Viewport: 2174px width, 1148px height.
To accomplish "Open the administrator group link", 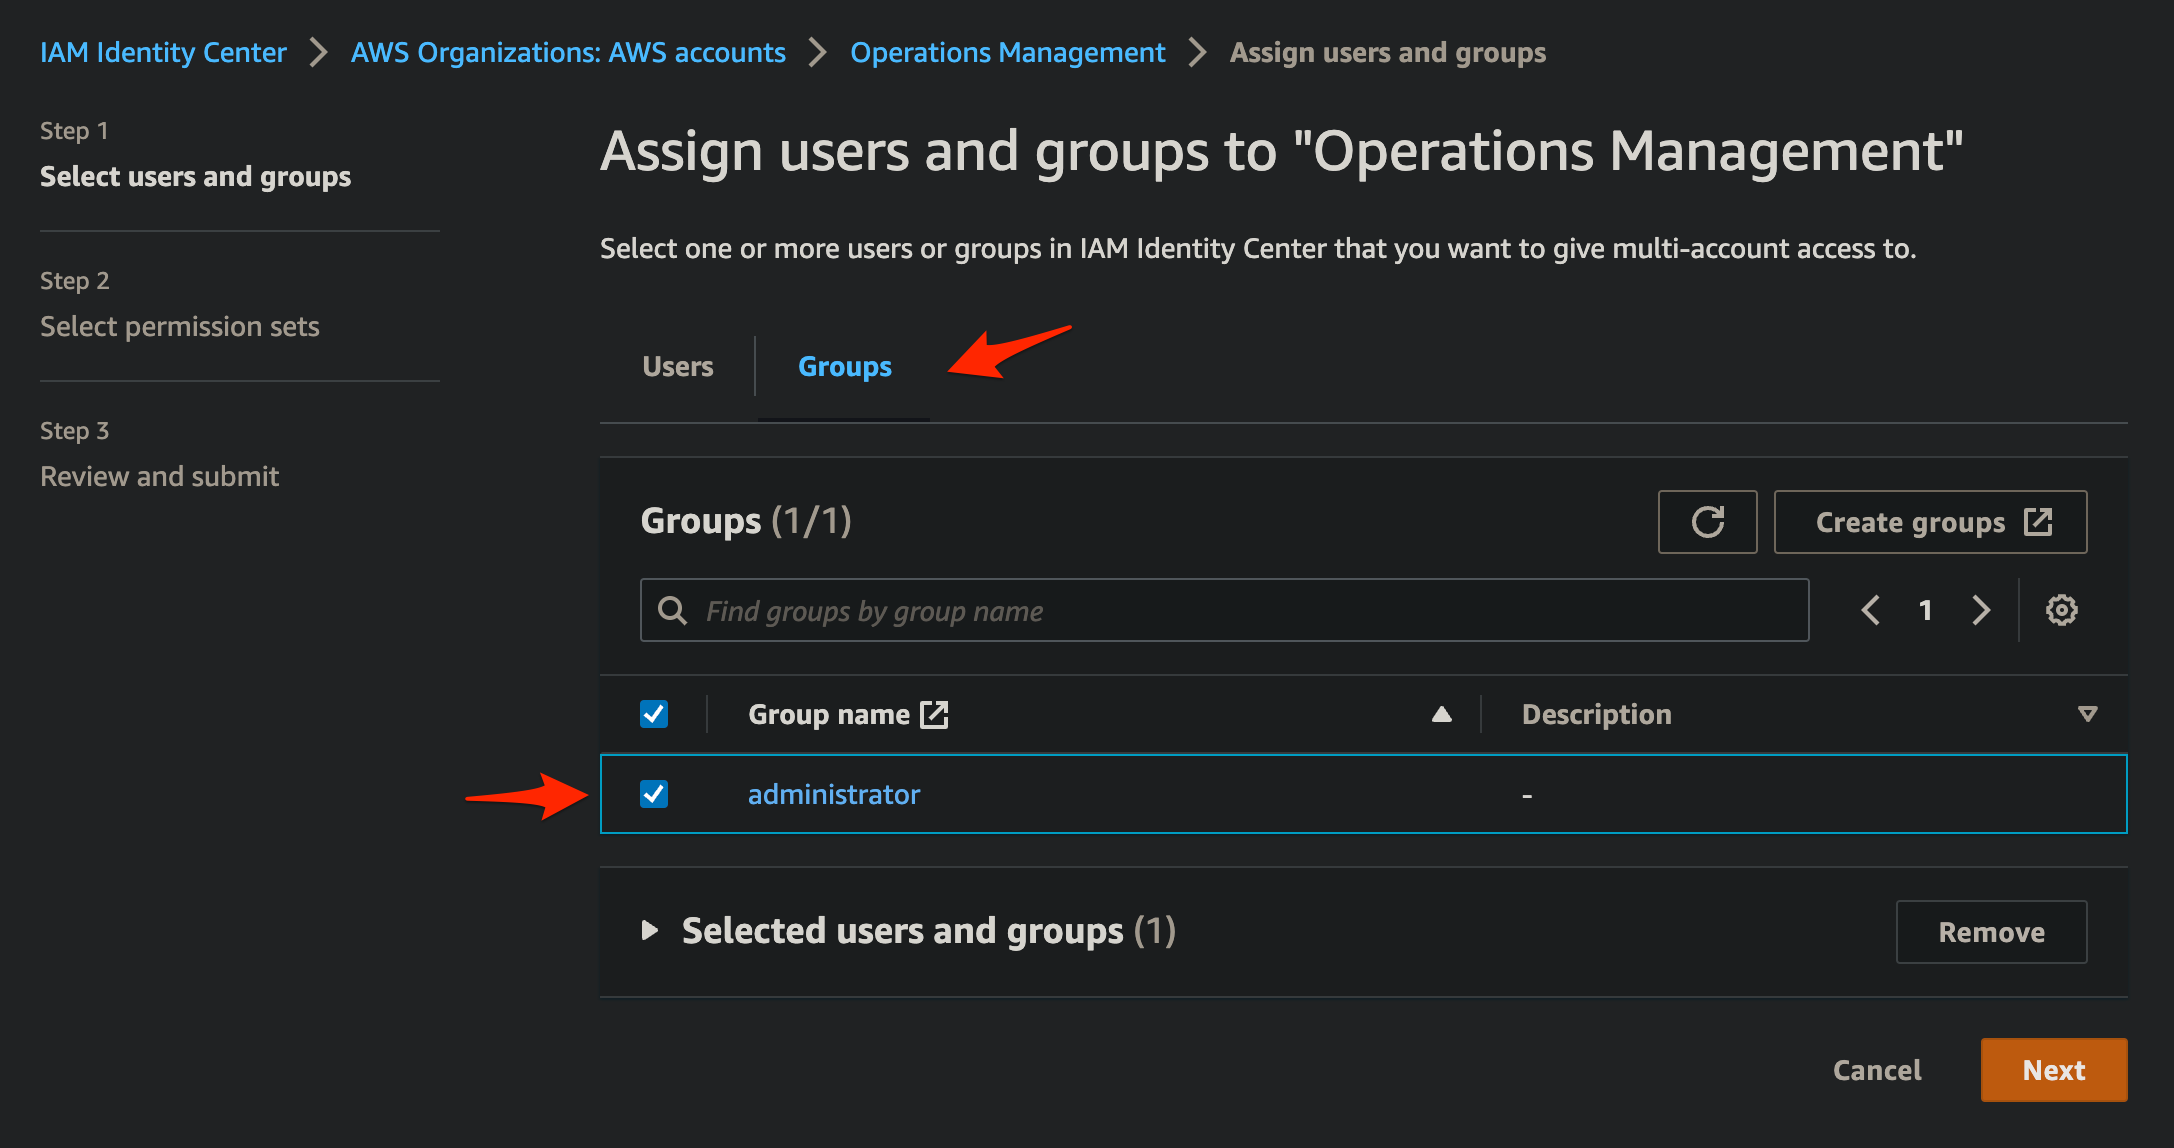I will click(834, 794).
